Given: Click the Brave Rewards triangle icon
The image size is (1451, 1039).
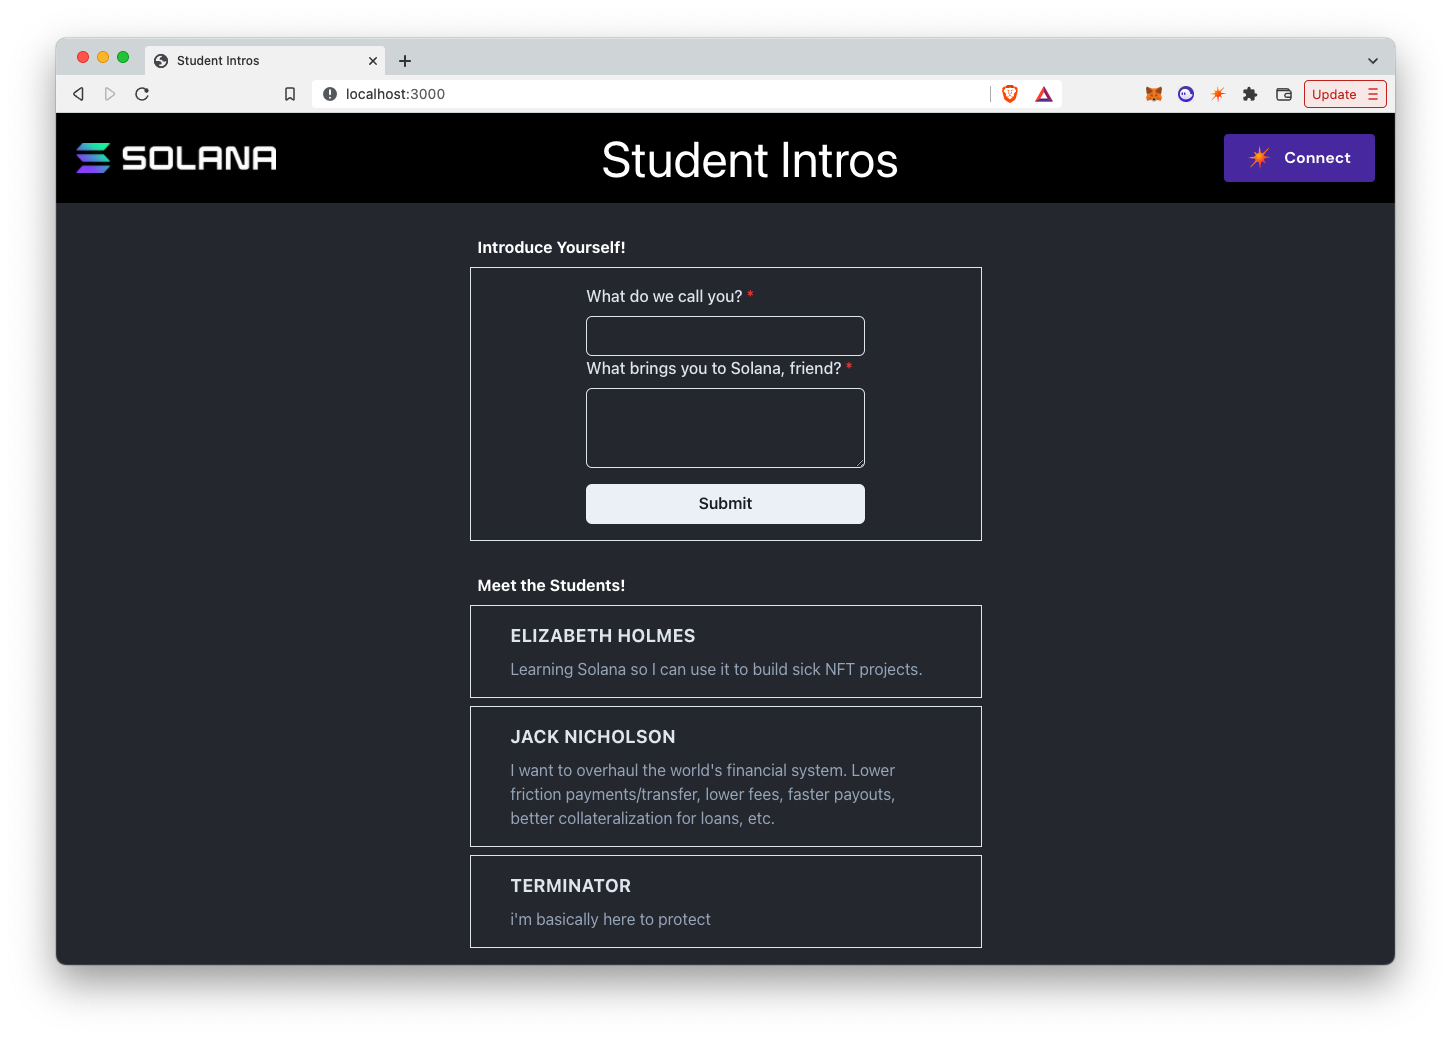Looking at the screenshot, I should click(x=1044, y=94).
